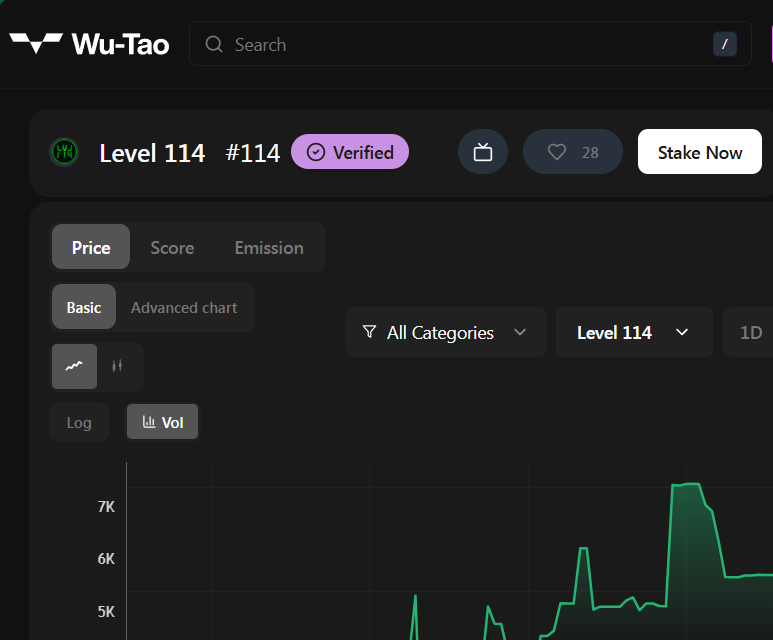The height and width of the screenshot is (640, 773).
Task: Select the Basic chart mode
Action: pyautogui.click(x=84, y=307)
